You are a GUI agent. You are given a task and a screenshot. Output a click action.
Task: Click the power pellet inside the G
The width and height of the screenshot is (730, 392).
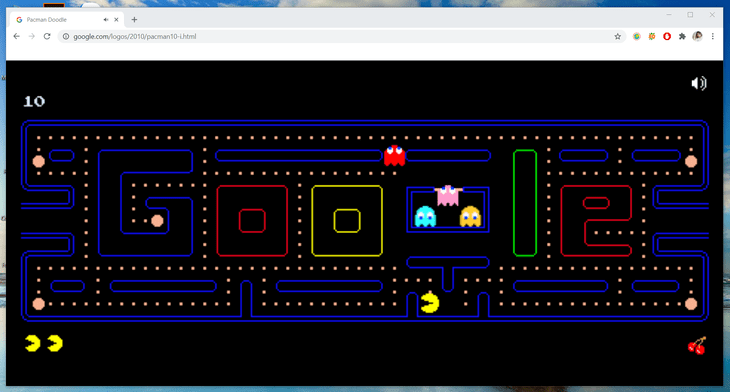click(x=157, y=221)
